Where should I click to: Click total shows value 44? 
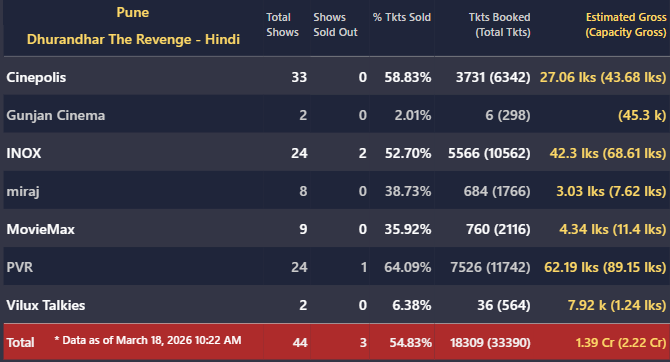[300, 343]
